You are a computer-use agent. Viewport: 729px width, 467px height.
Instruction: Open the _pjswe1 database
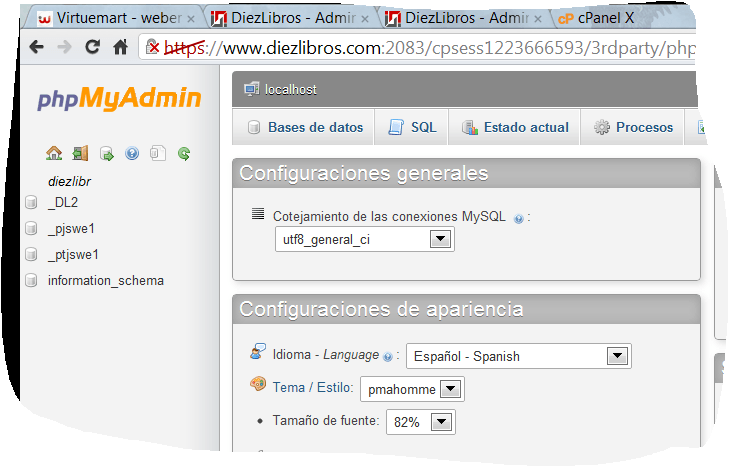coord(71,228)
